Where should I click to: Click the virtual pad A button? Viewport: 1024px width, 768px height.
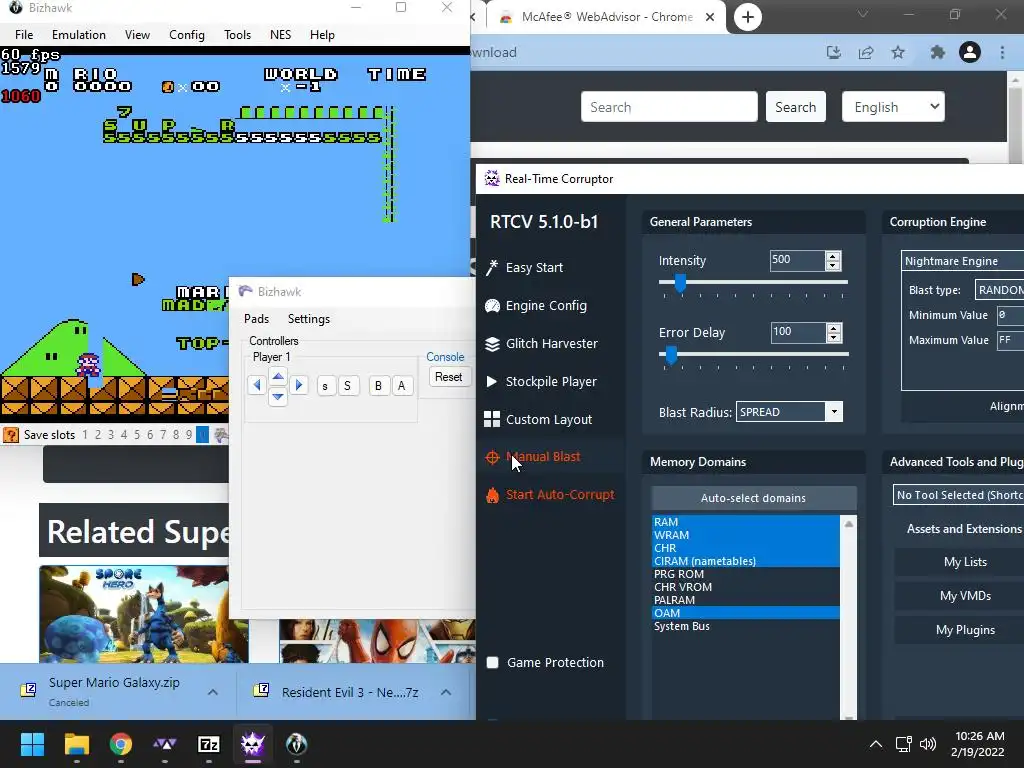(402, 386)
